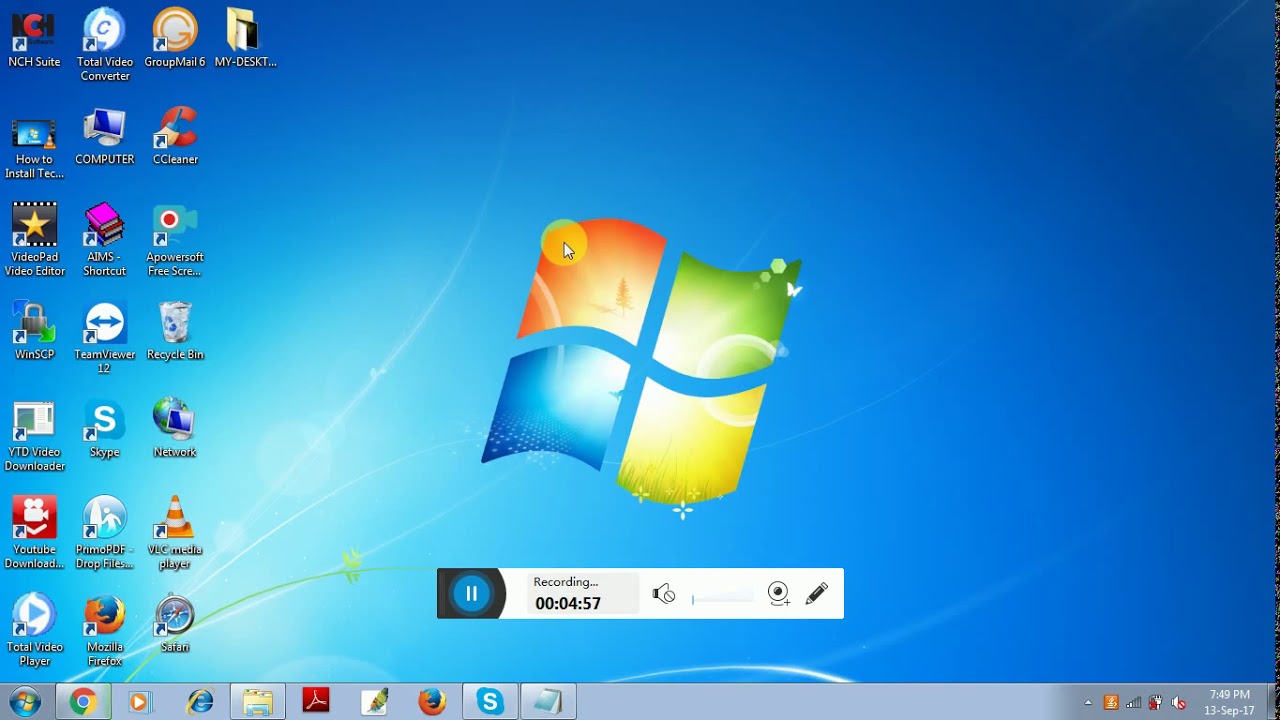This screenshot has height=720, width=1280.
Task: Select the Recycle Bin
Action: 175,331
